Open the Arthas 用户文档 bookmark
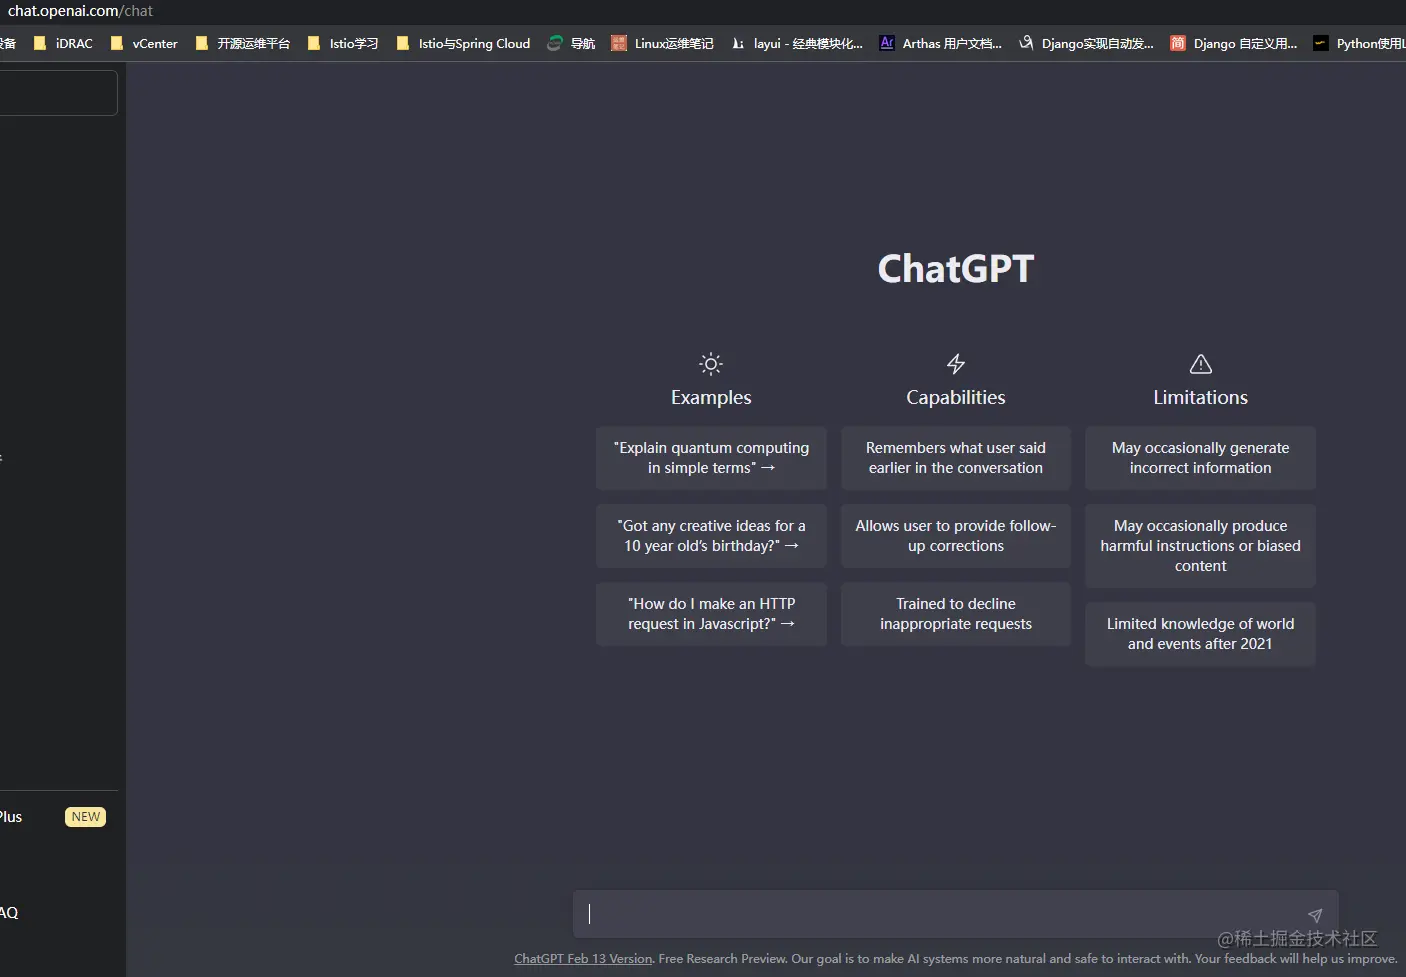 click(941, 43)
